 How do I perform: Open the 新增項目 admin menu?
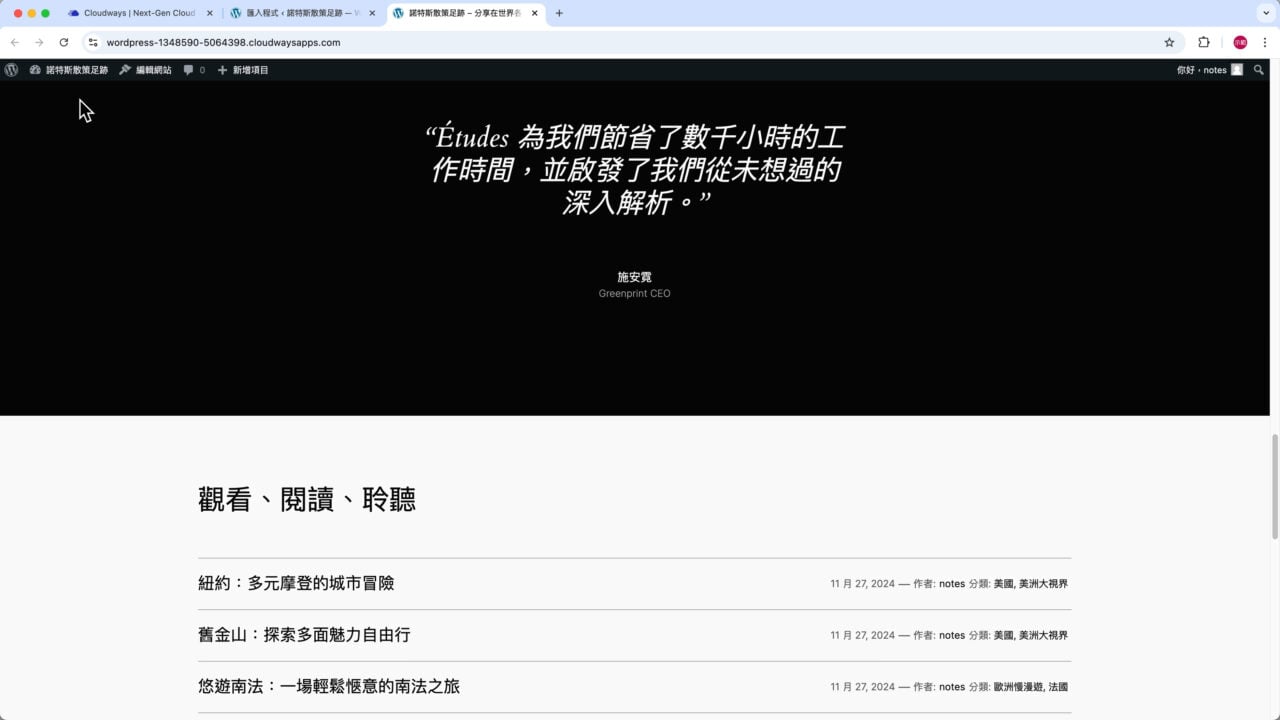[x=243, y=70]
